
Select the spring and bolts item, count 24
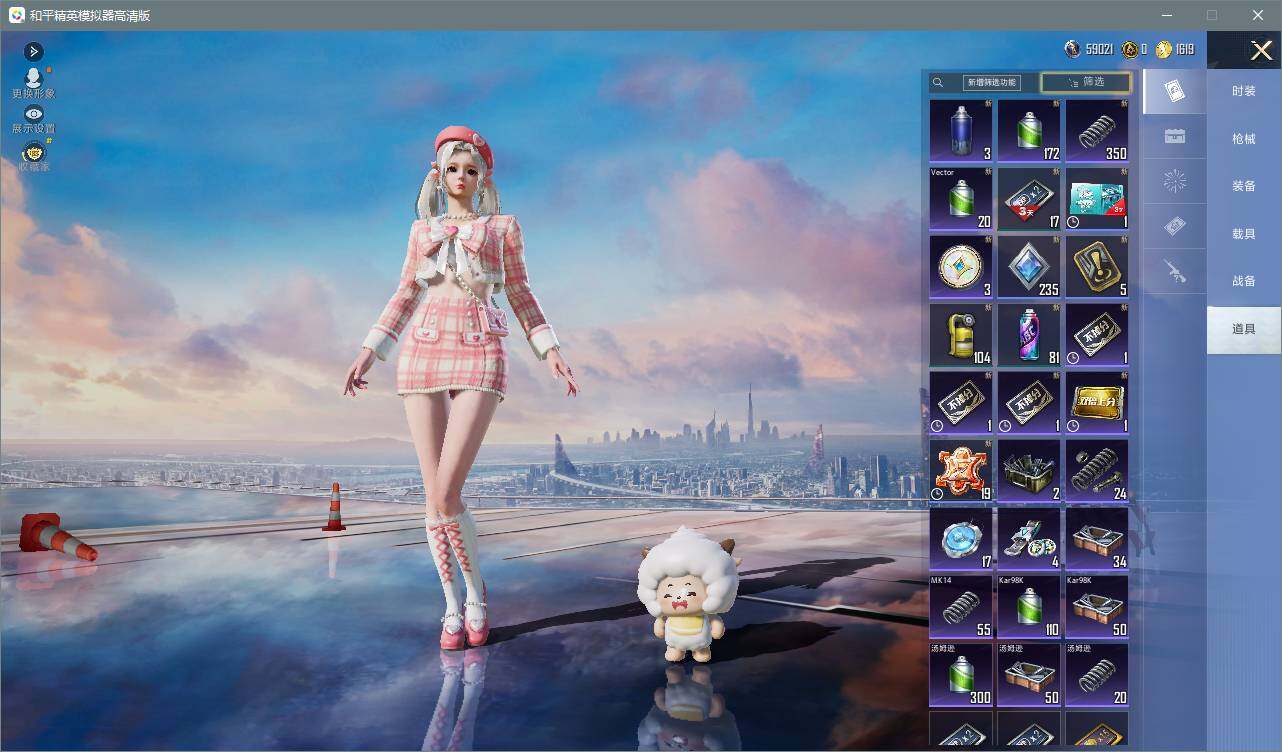pyautogui.click(x=1097, y=471)
